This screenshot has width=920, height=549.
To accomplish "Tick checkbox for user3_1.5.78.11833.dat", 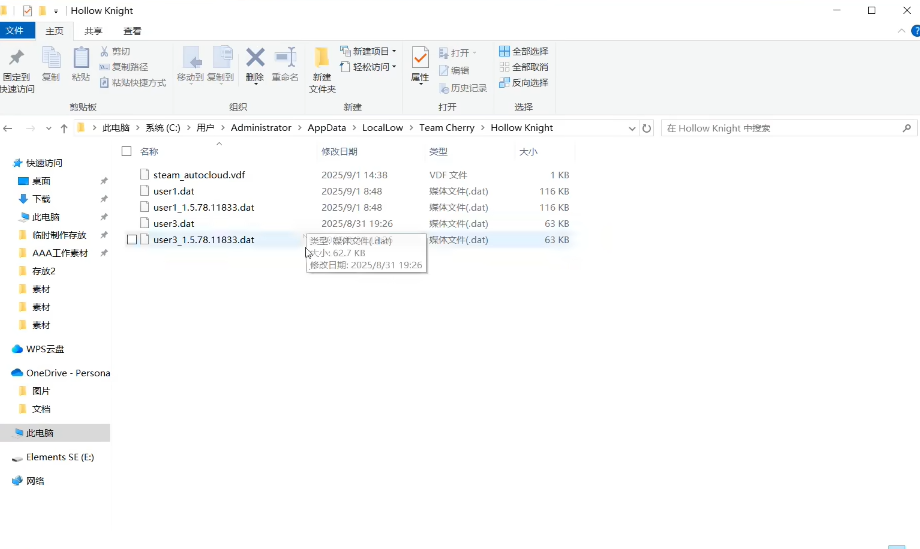I will click(x=132, y=239).
